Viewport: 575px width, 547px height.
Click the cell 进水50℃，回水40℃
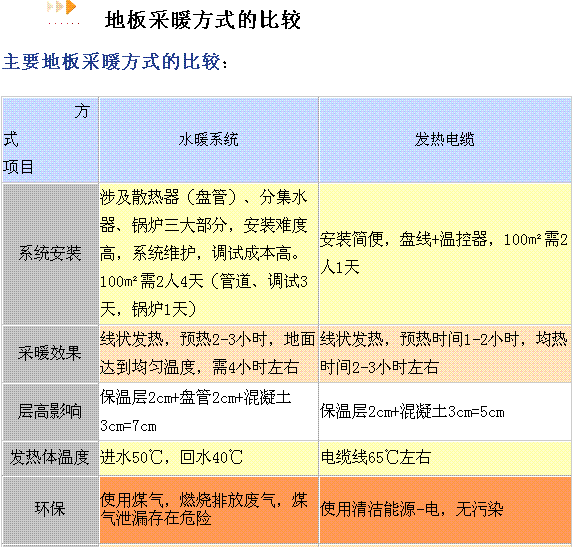point(208,458)
